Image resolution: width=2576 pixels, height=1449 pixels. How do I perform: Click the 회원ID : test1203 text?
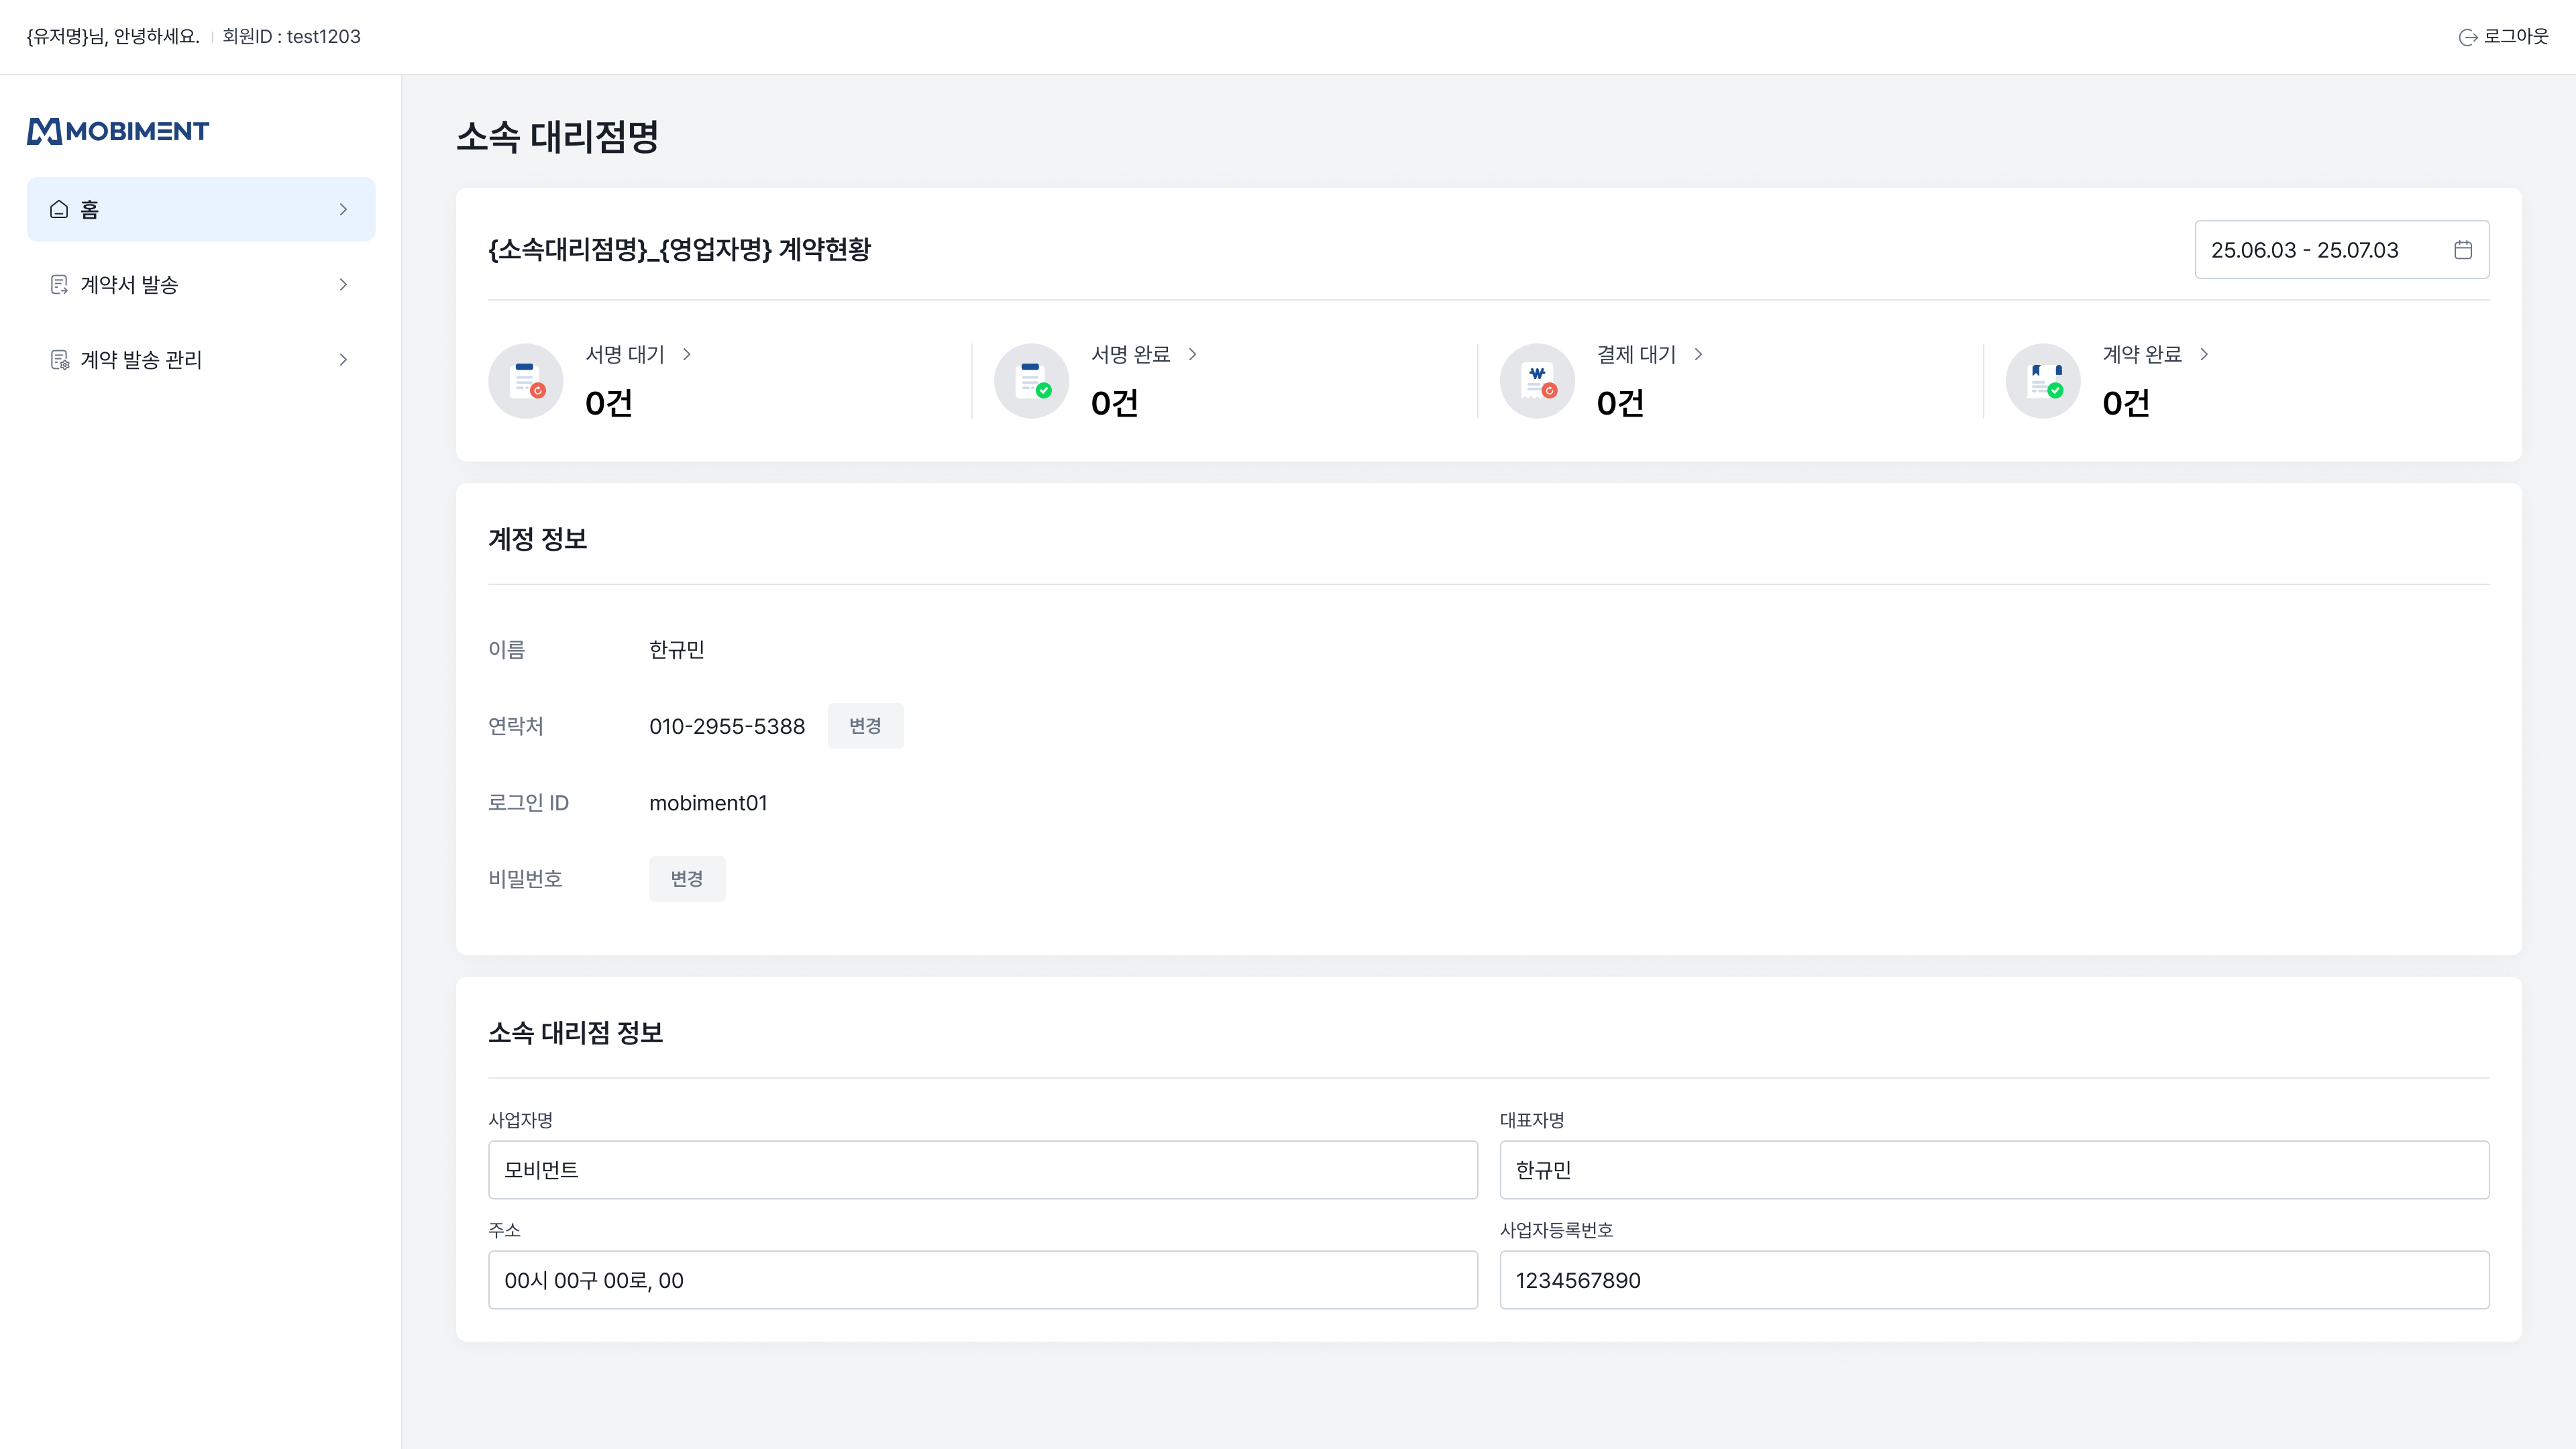291,37
